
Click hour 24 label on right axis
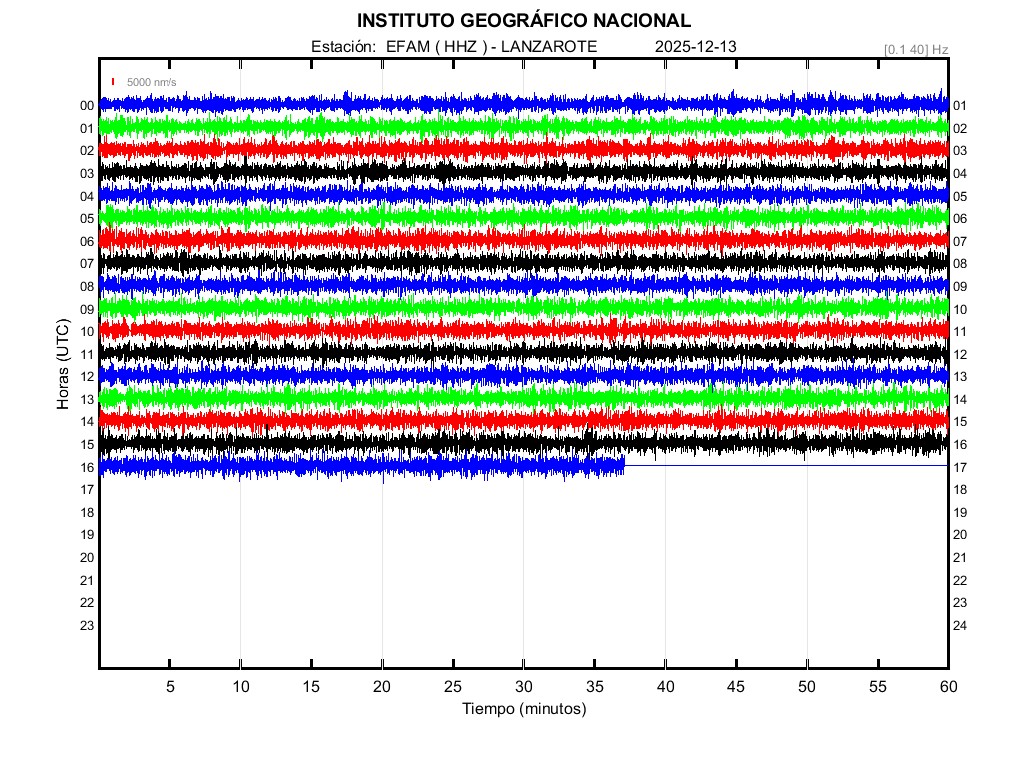tap(960, 626)
